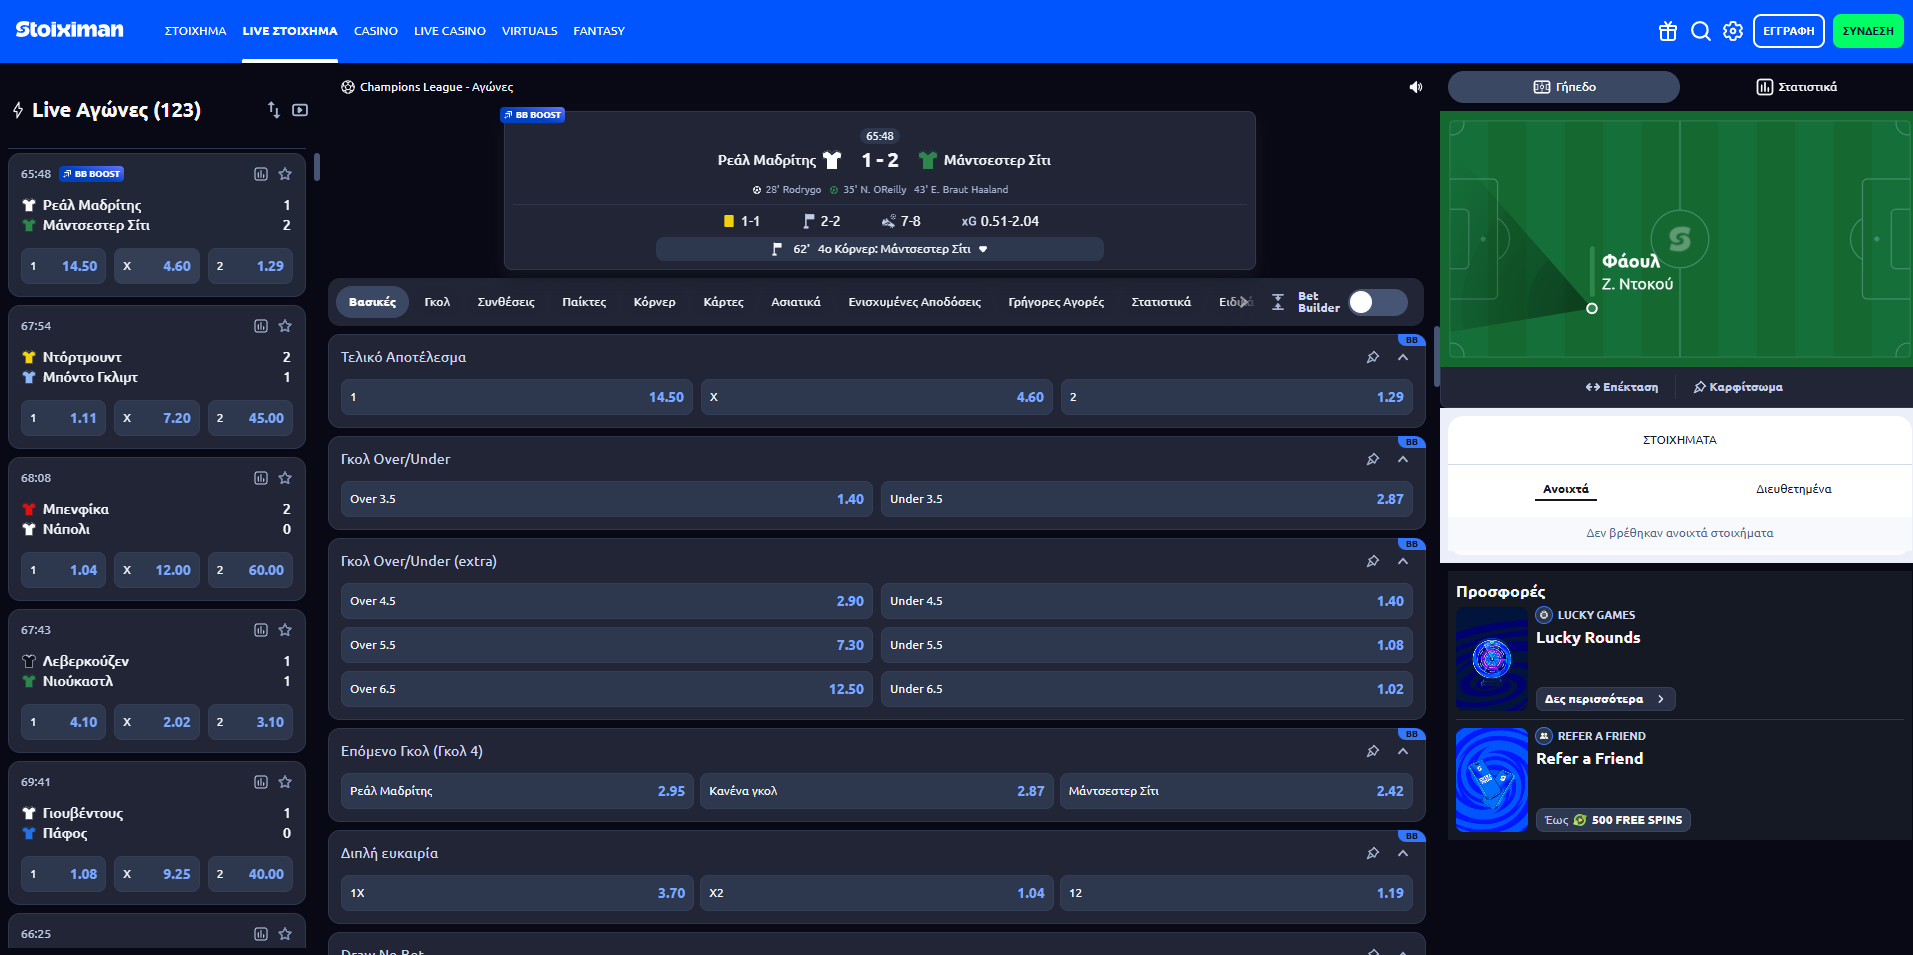Open the gift promotions icon in header
The height and width of the screenshot is (955, 1913).
(x=1667, y=31)
